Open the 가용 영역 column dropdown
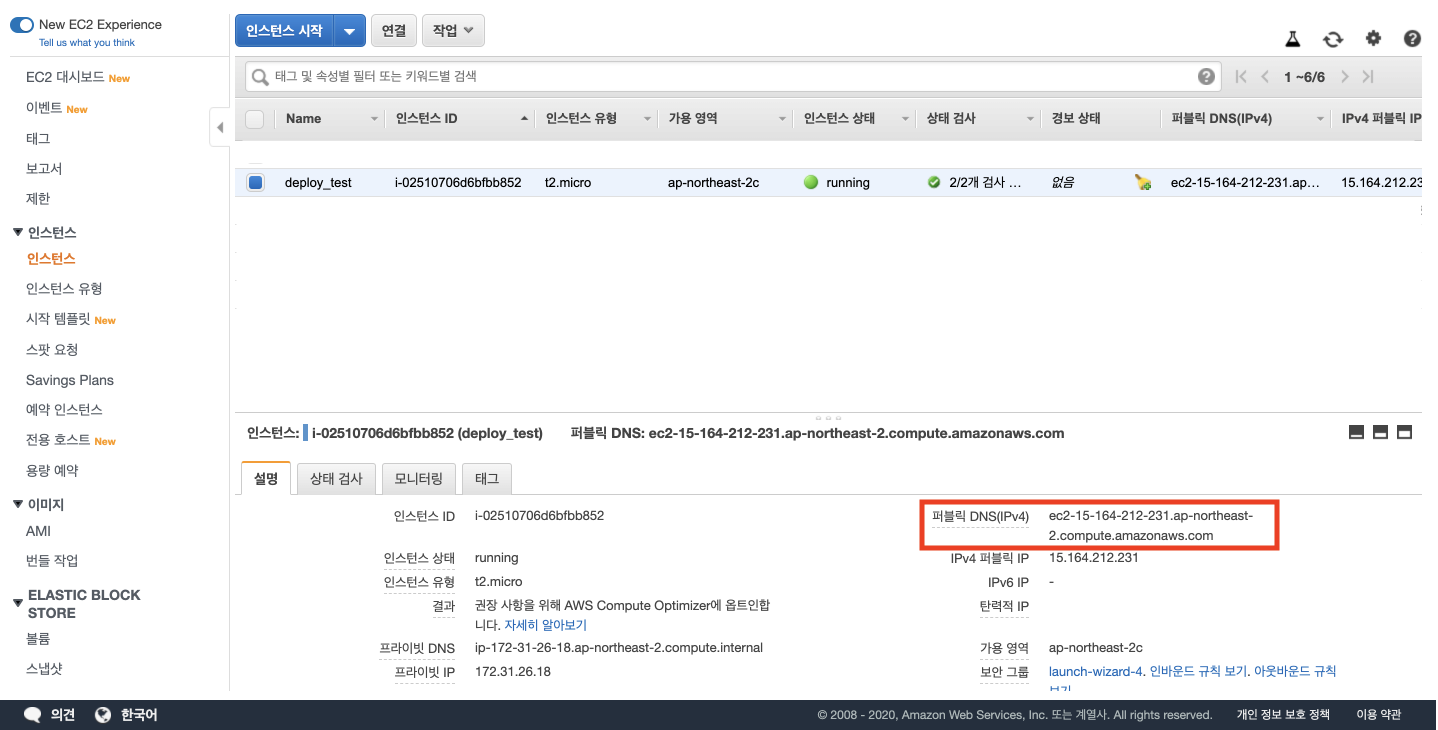 (783, 119)
